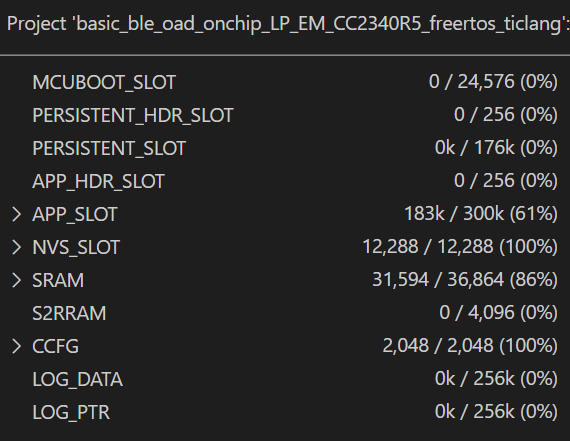Image resolution: width=570 pixels, height=441 pixels.
Task: Click the CCFG label
Action: (x=55, y=346)
